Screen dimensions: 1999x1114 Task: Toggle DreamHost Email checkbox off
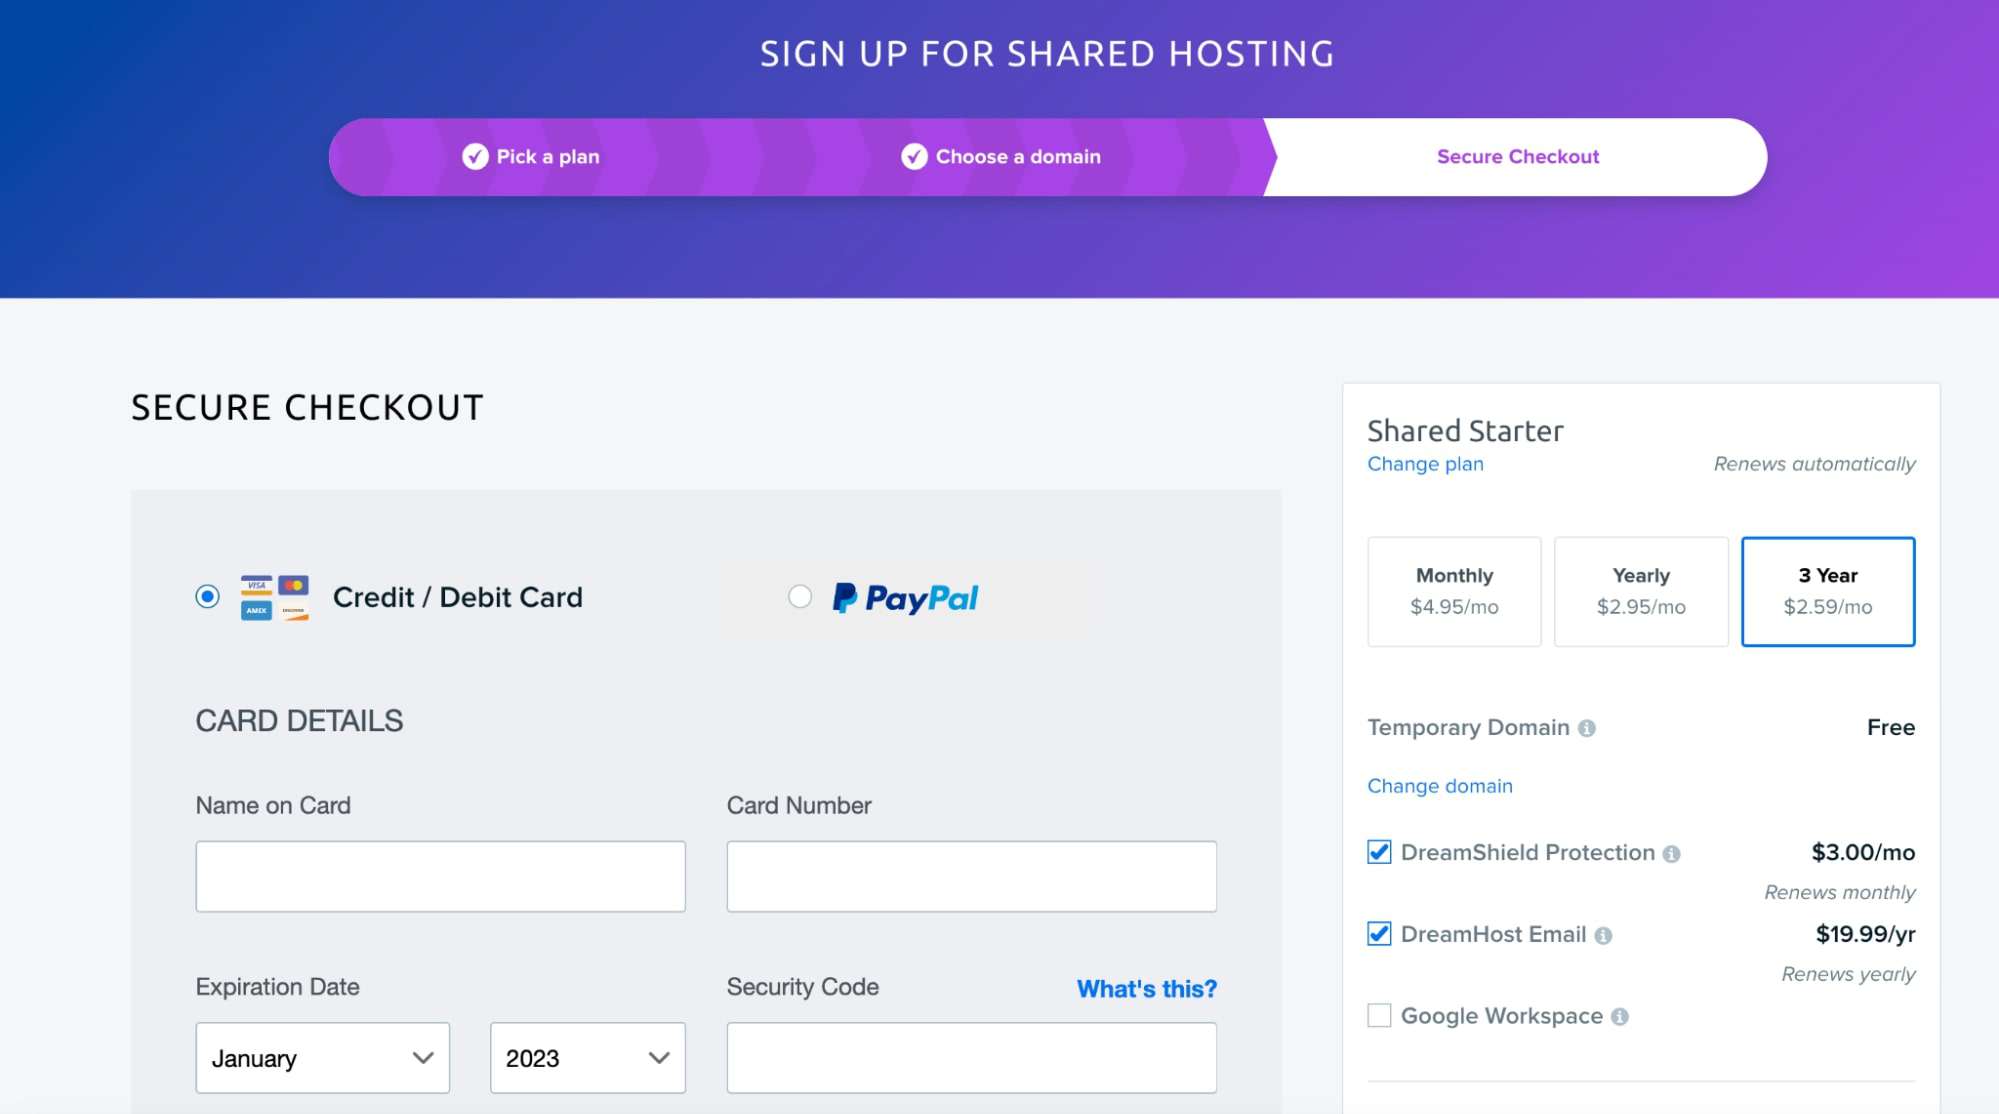[1379, 934]
